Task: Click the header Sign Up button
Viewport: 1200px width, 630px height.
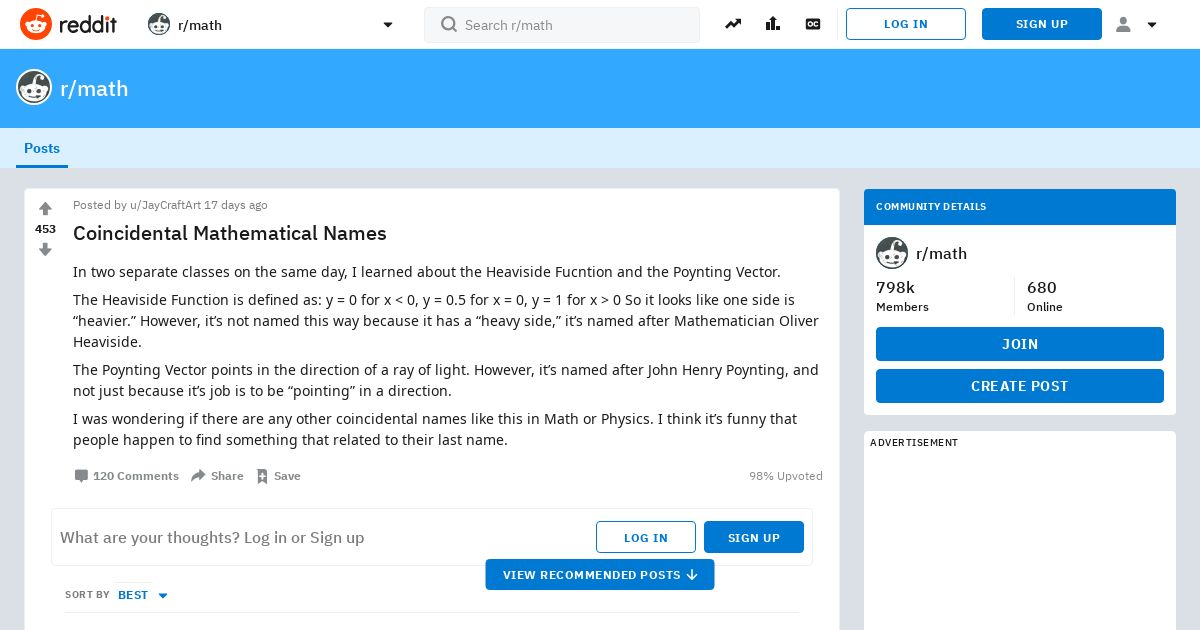Action: coord(1042,24)
